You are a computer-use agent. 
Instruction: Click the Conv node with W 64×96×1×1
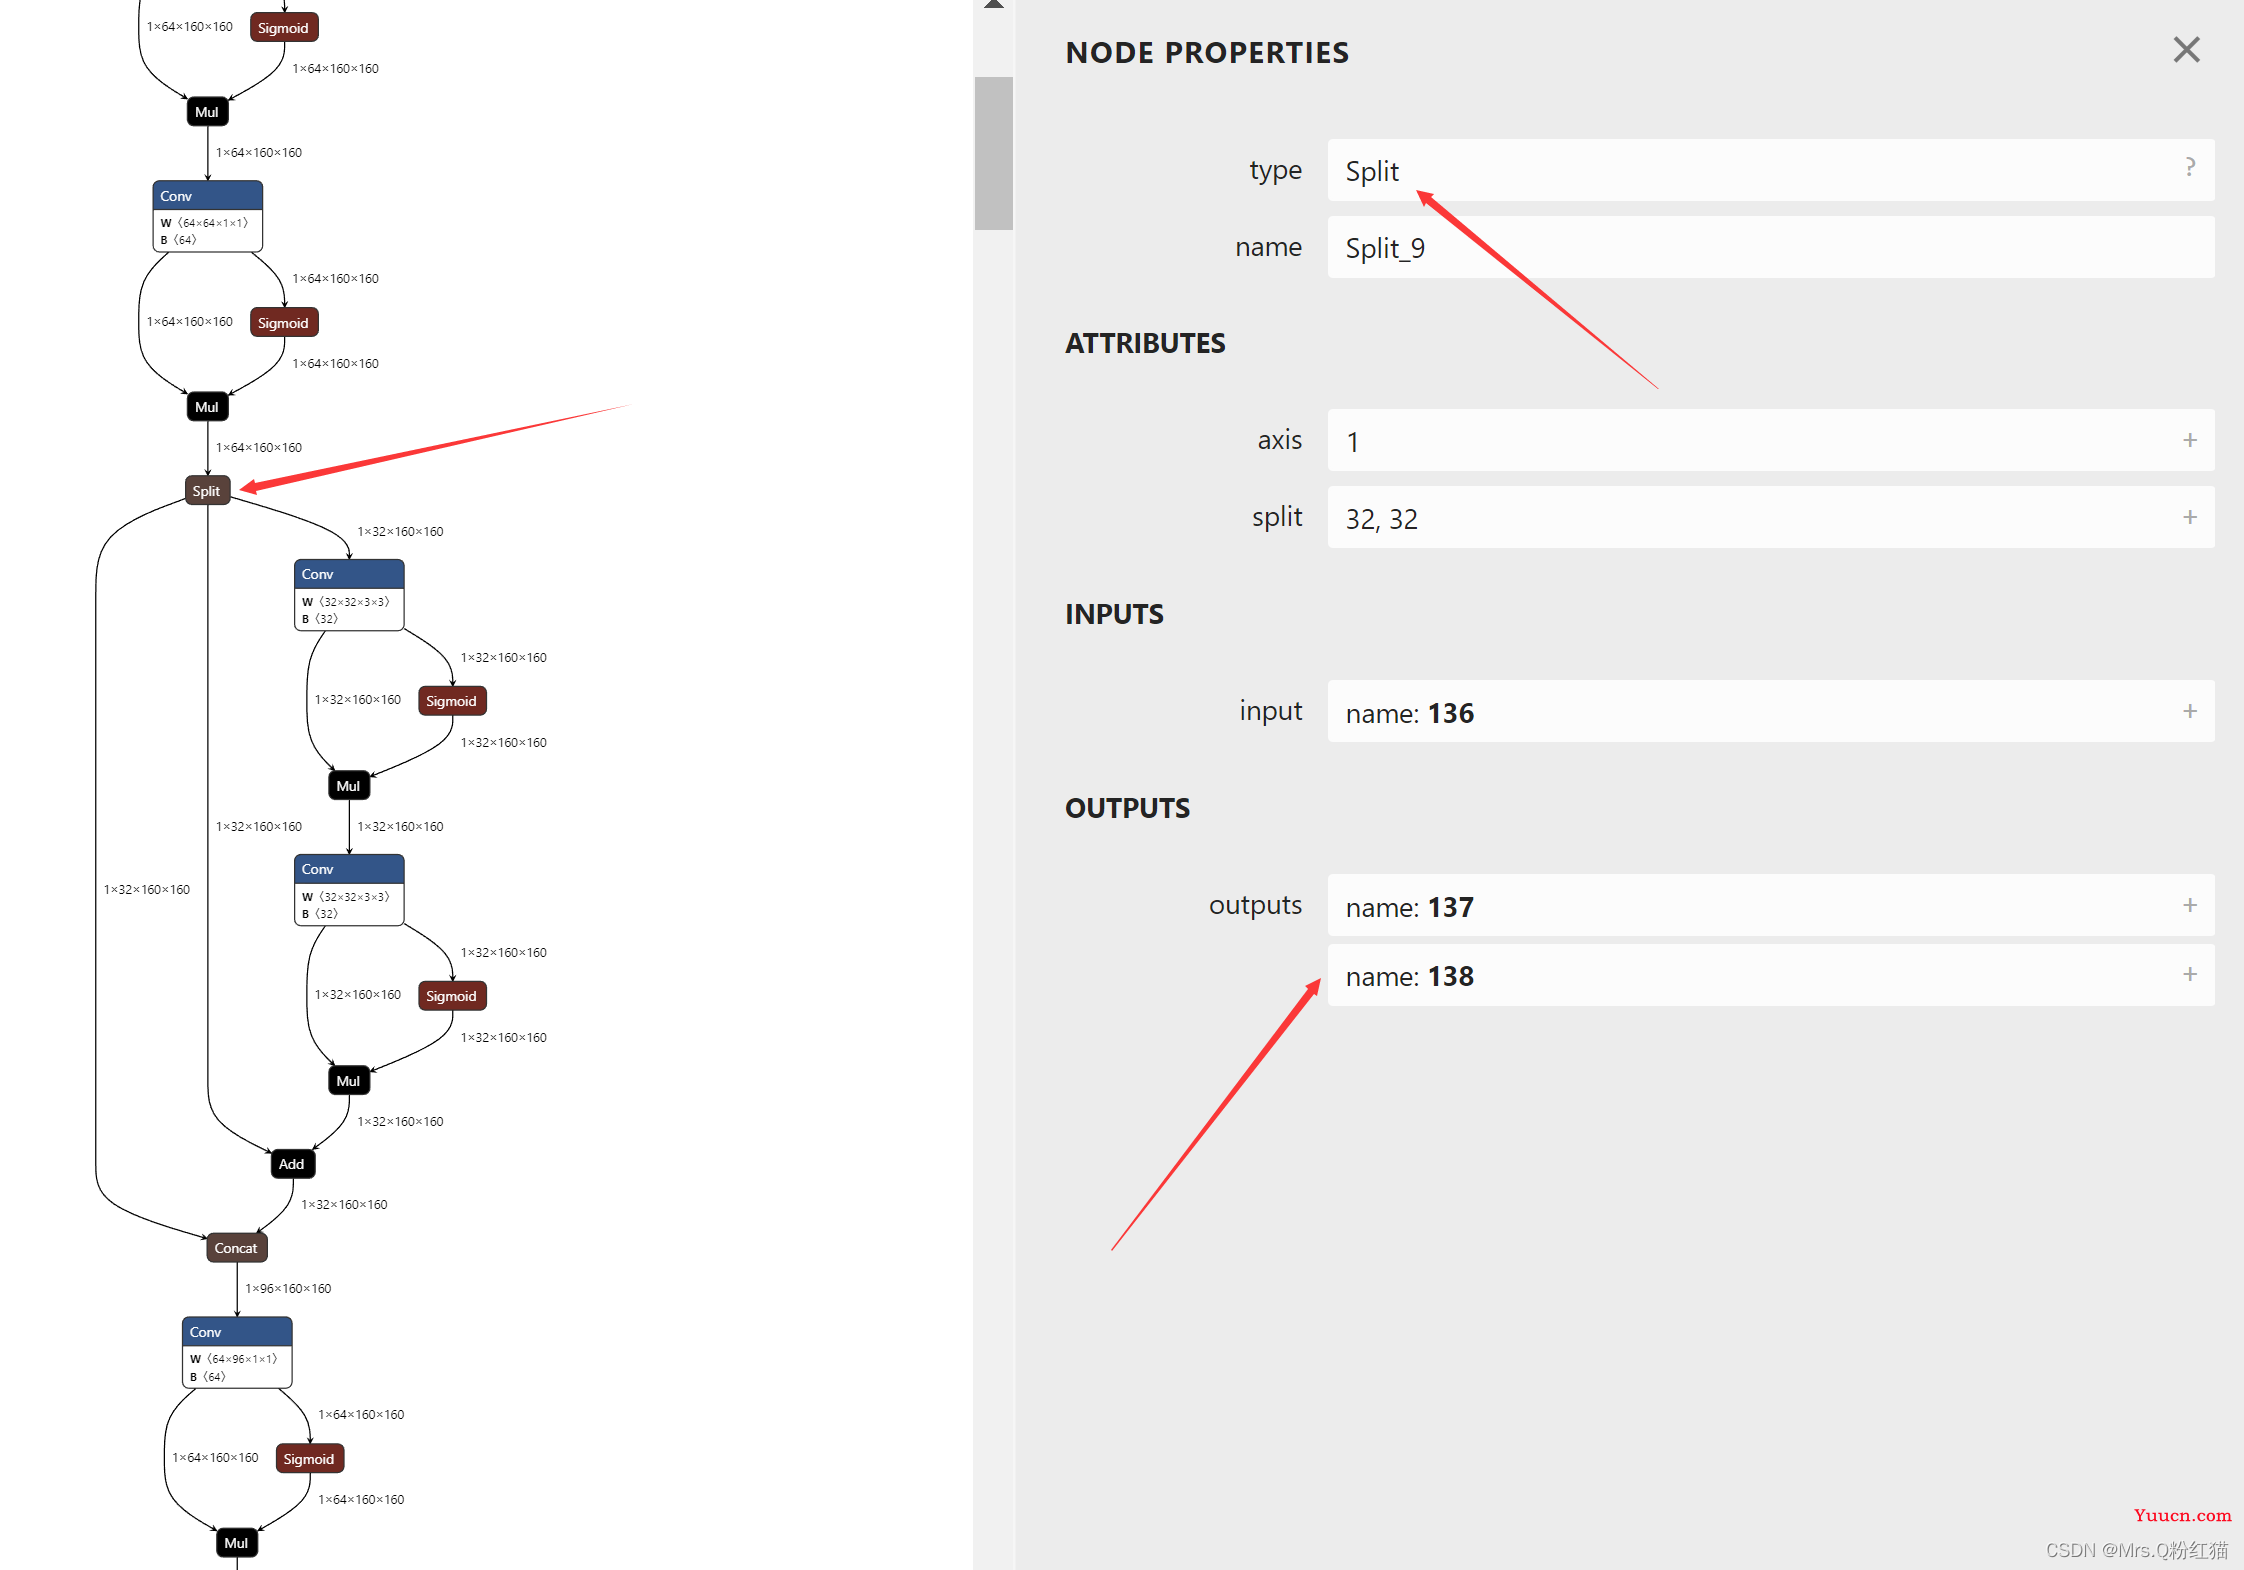(237, 1352)
